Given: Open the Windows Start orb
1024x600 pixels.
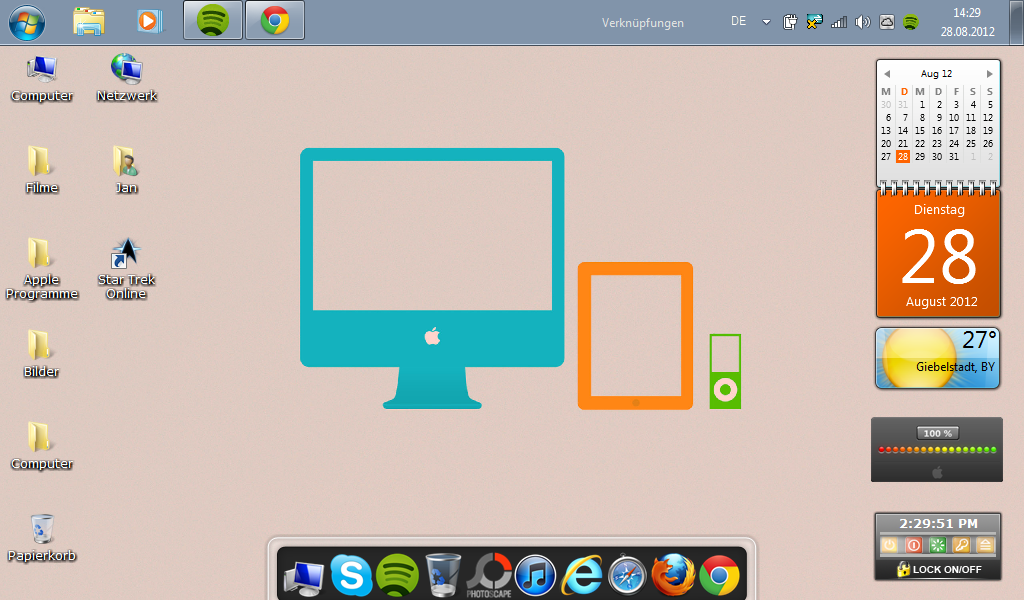Looking at the screenshot, I should tap(27, 22).
